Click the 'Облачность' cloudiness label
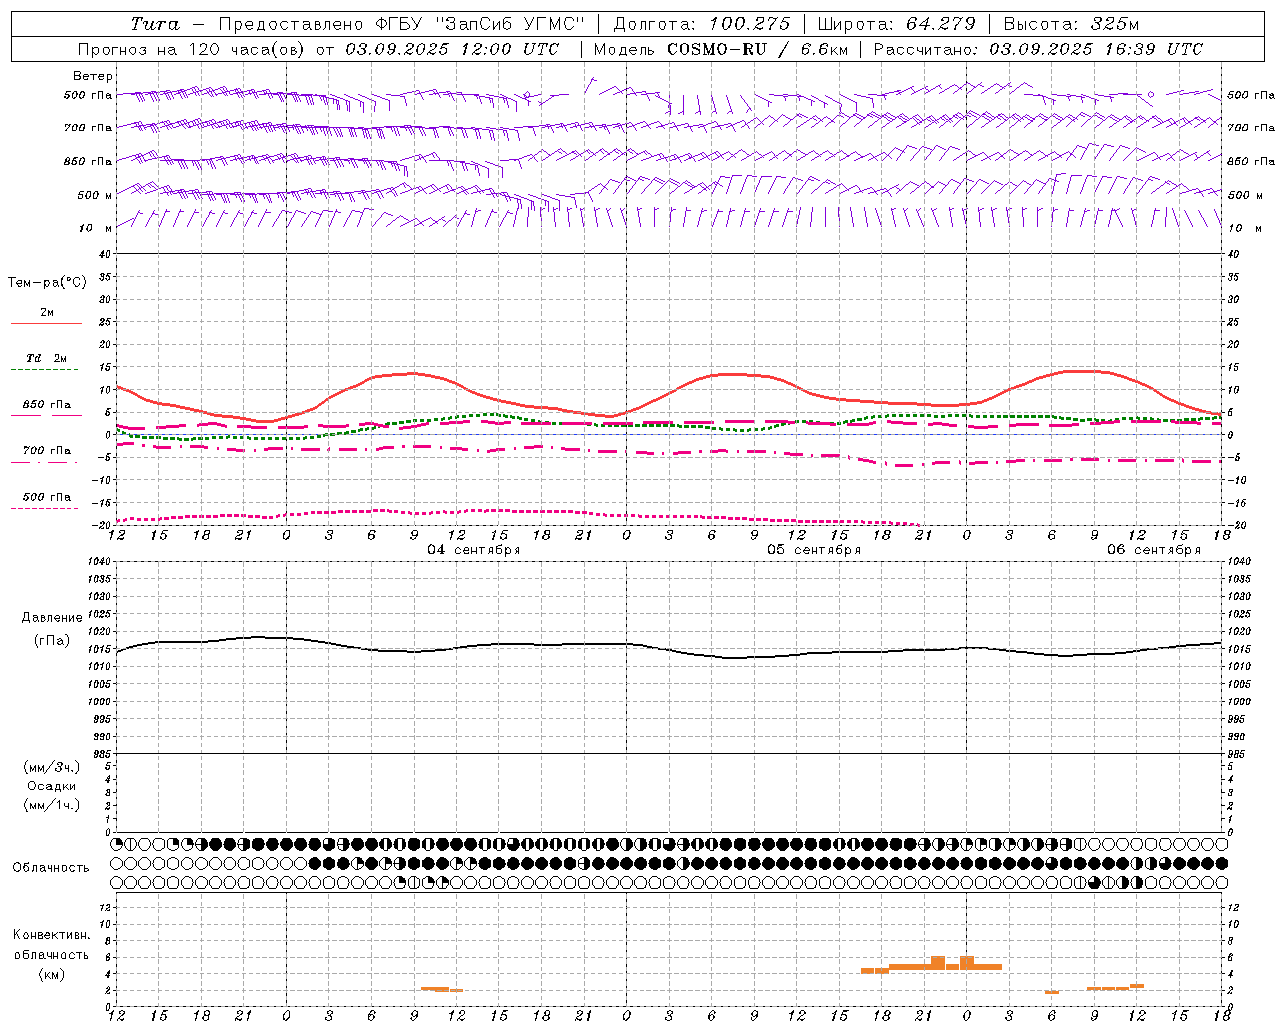This screenshot has height=1024, width=1280. (x=50, y=868)
